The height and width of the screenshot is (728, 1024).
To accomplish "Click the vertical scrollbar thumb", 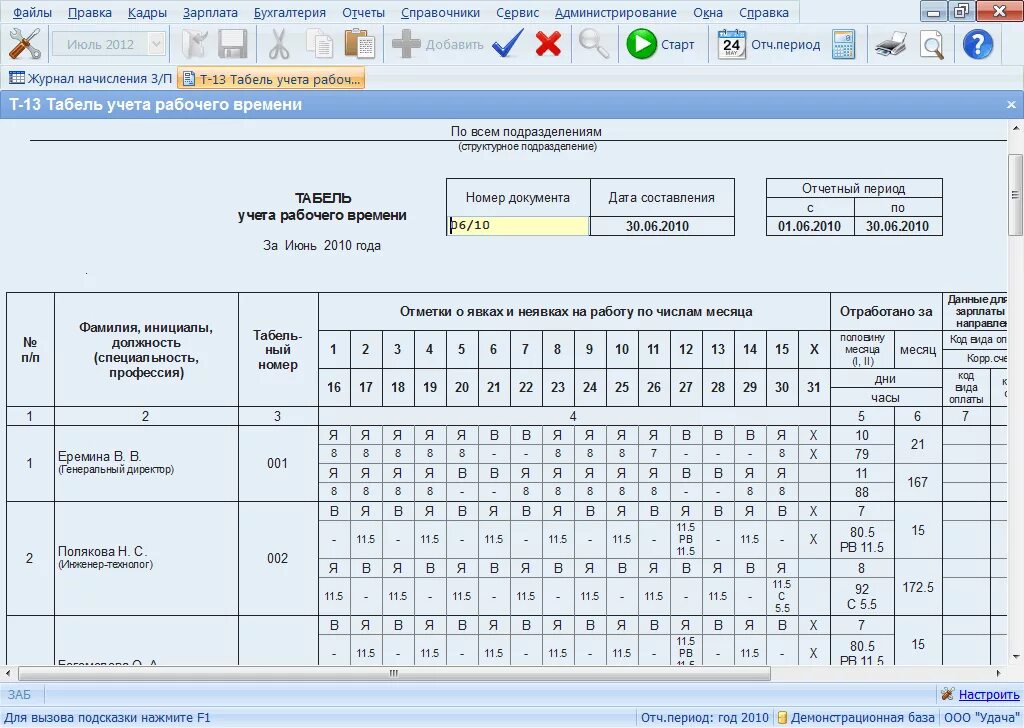I will (x=1014, y=195).
